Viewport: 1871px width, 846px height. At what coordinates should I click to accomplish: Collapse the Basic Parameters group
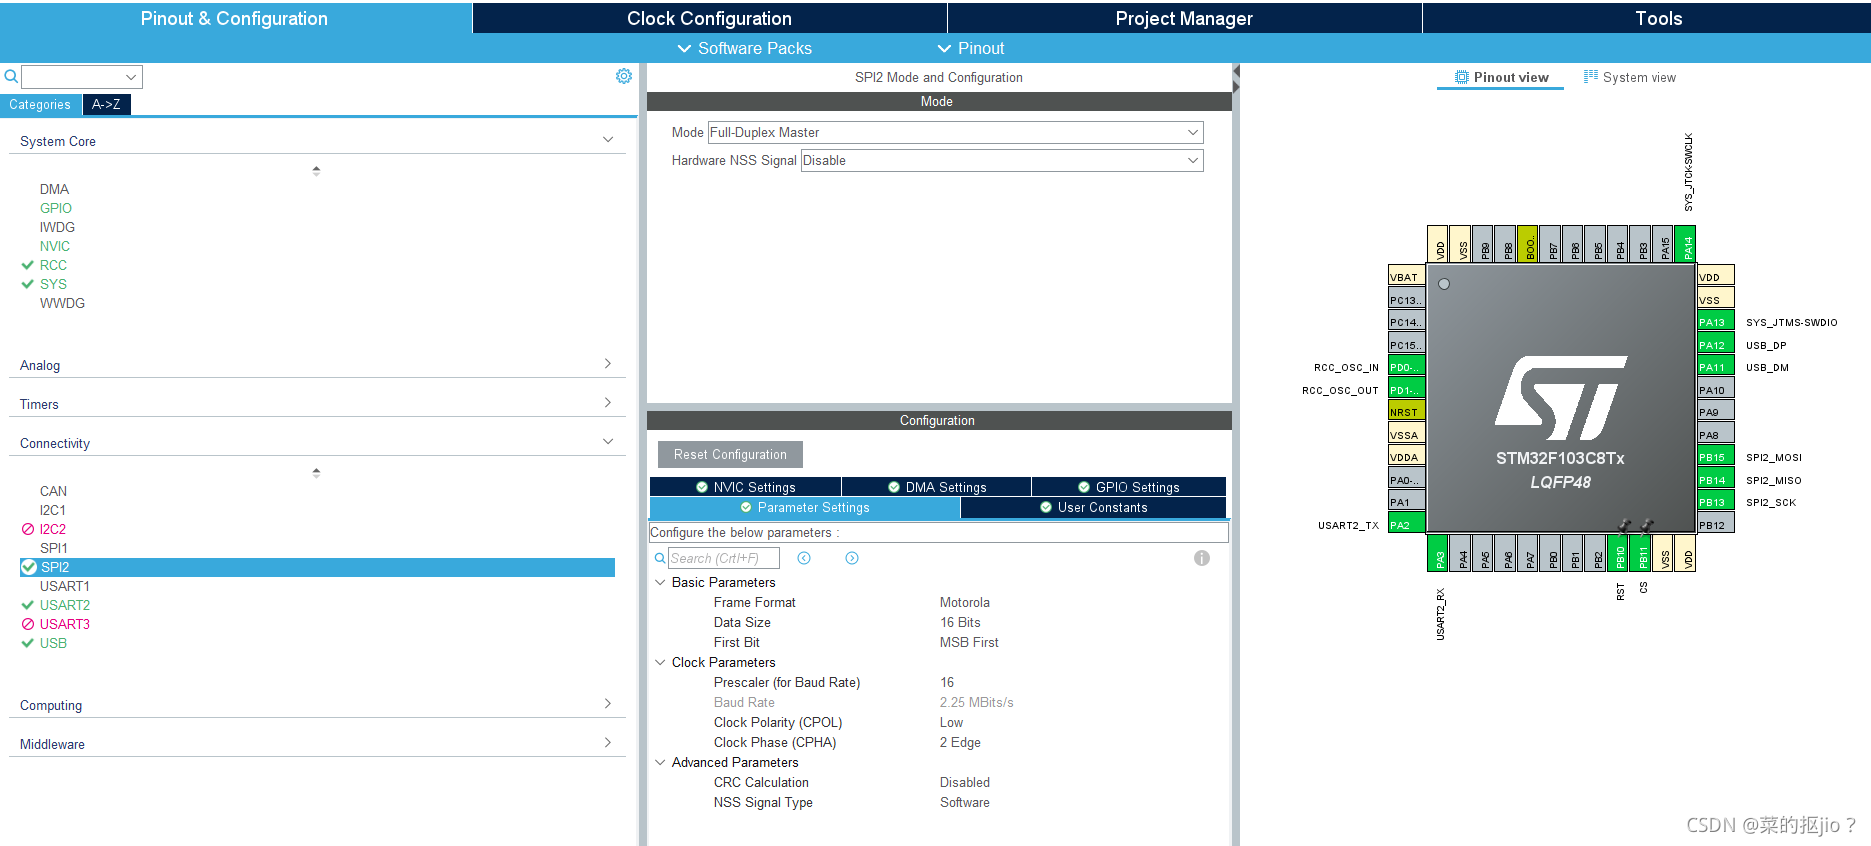click(x=660, y=582)
